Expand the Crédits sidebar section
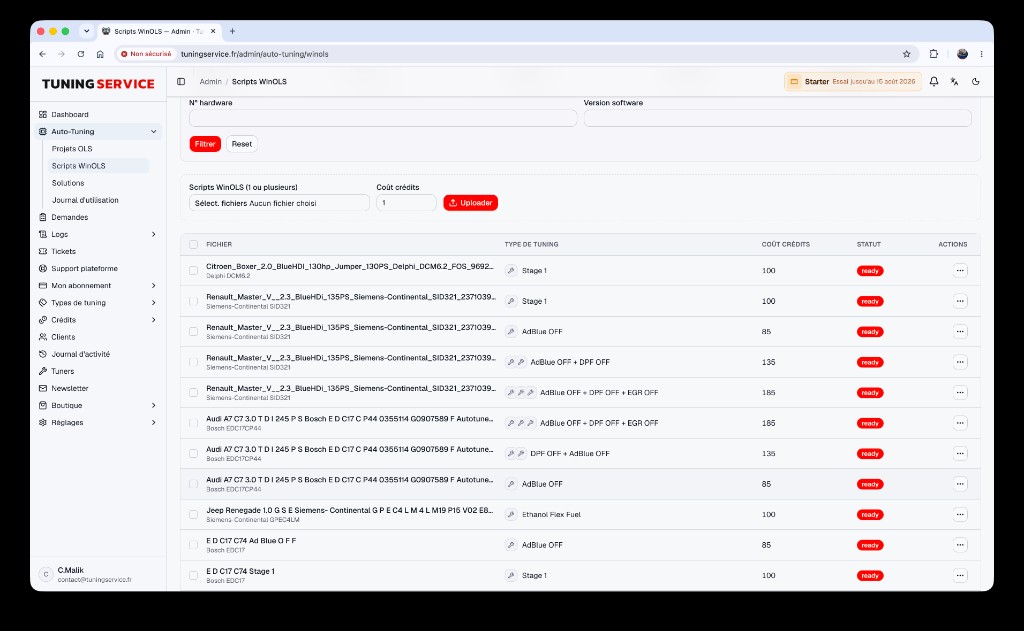This screenshot has height=631, width=1024. coord(153,319)
